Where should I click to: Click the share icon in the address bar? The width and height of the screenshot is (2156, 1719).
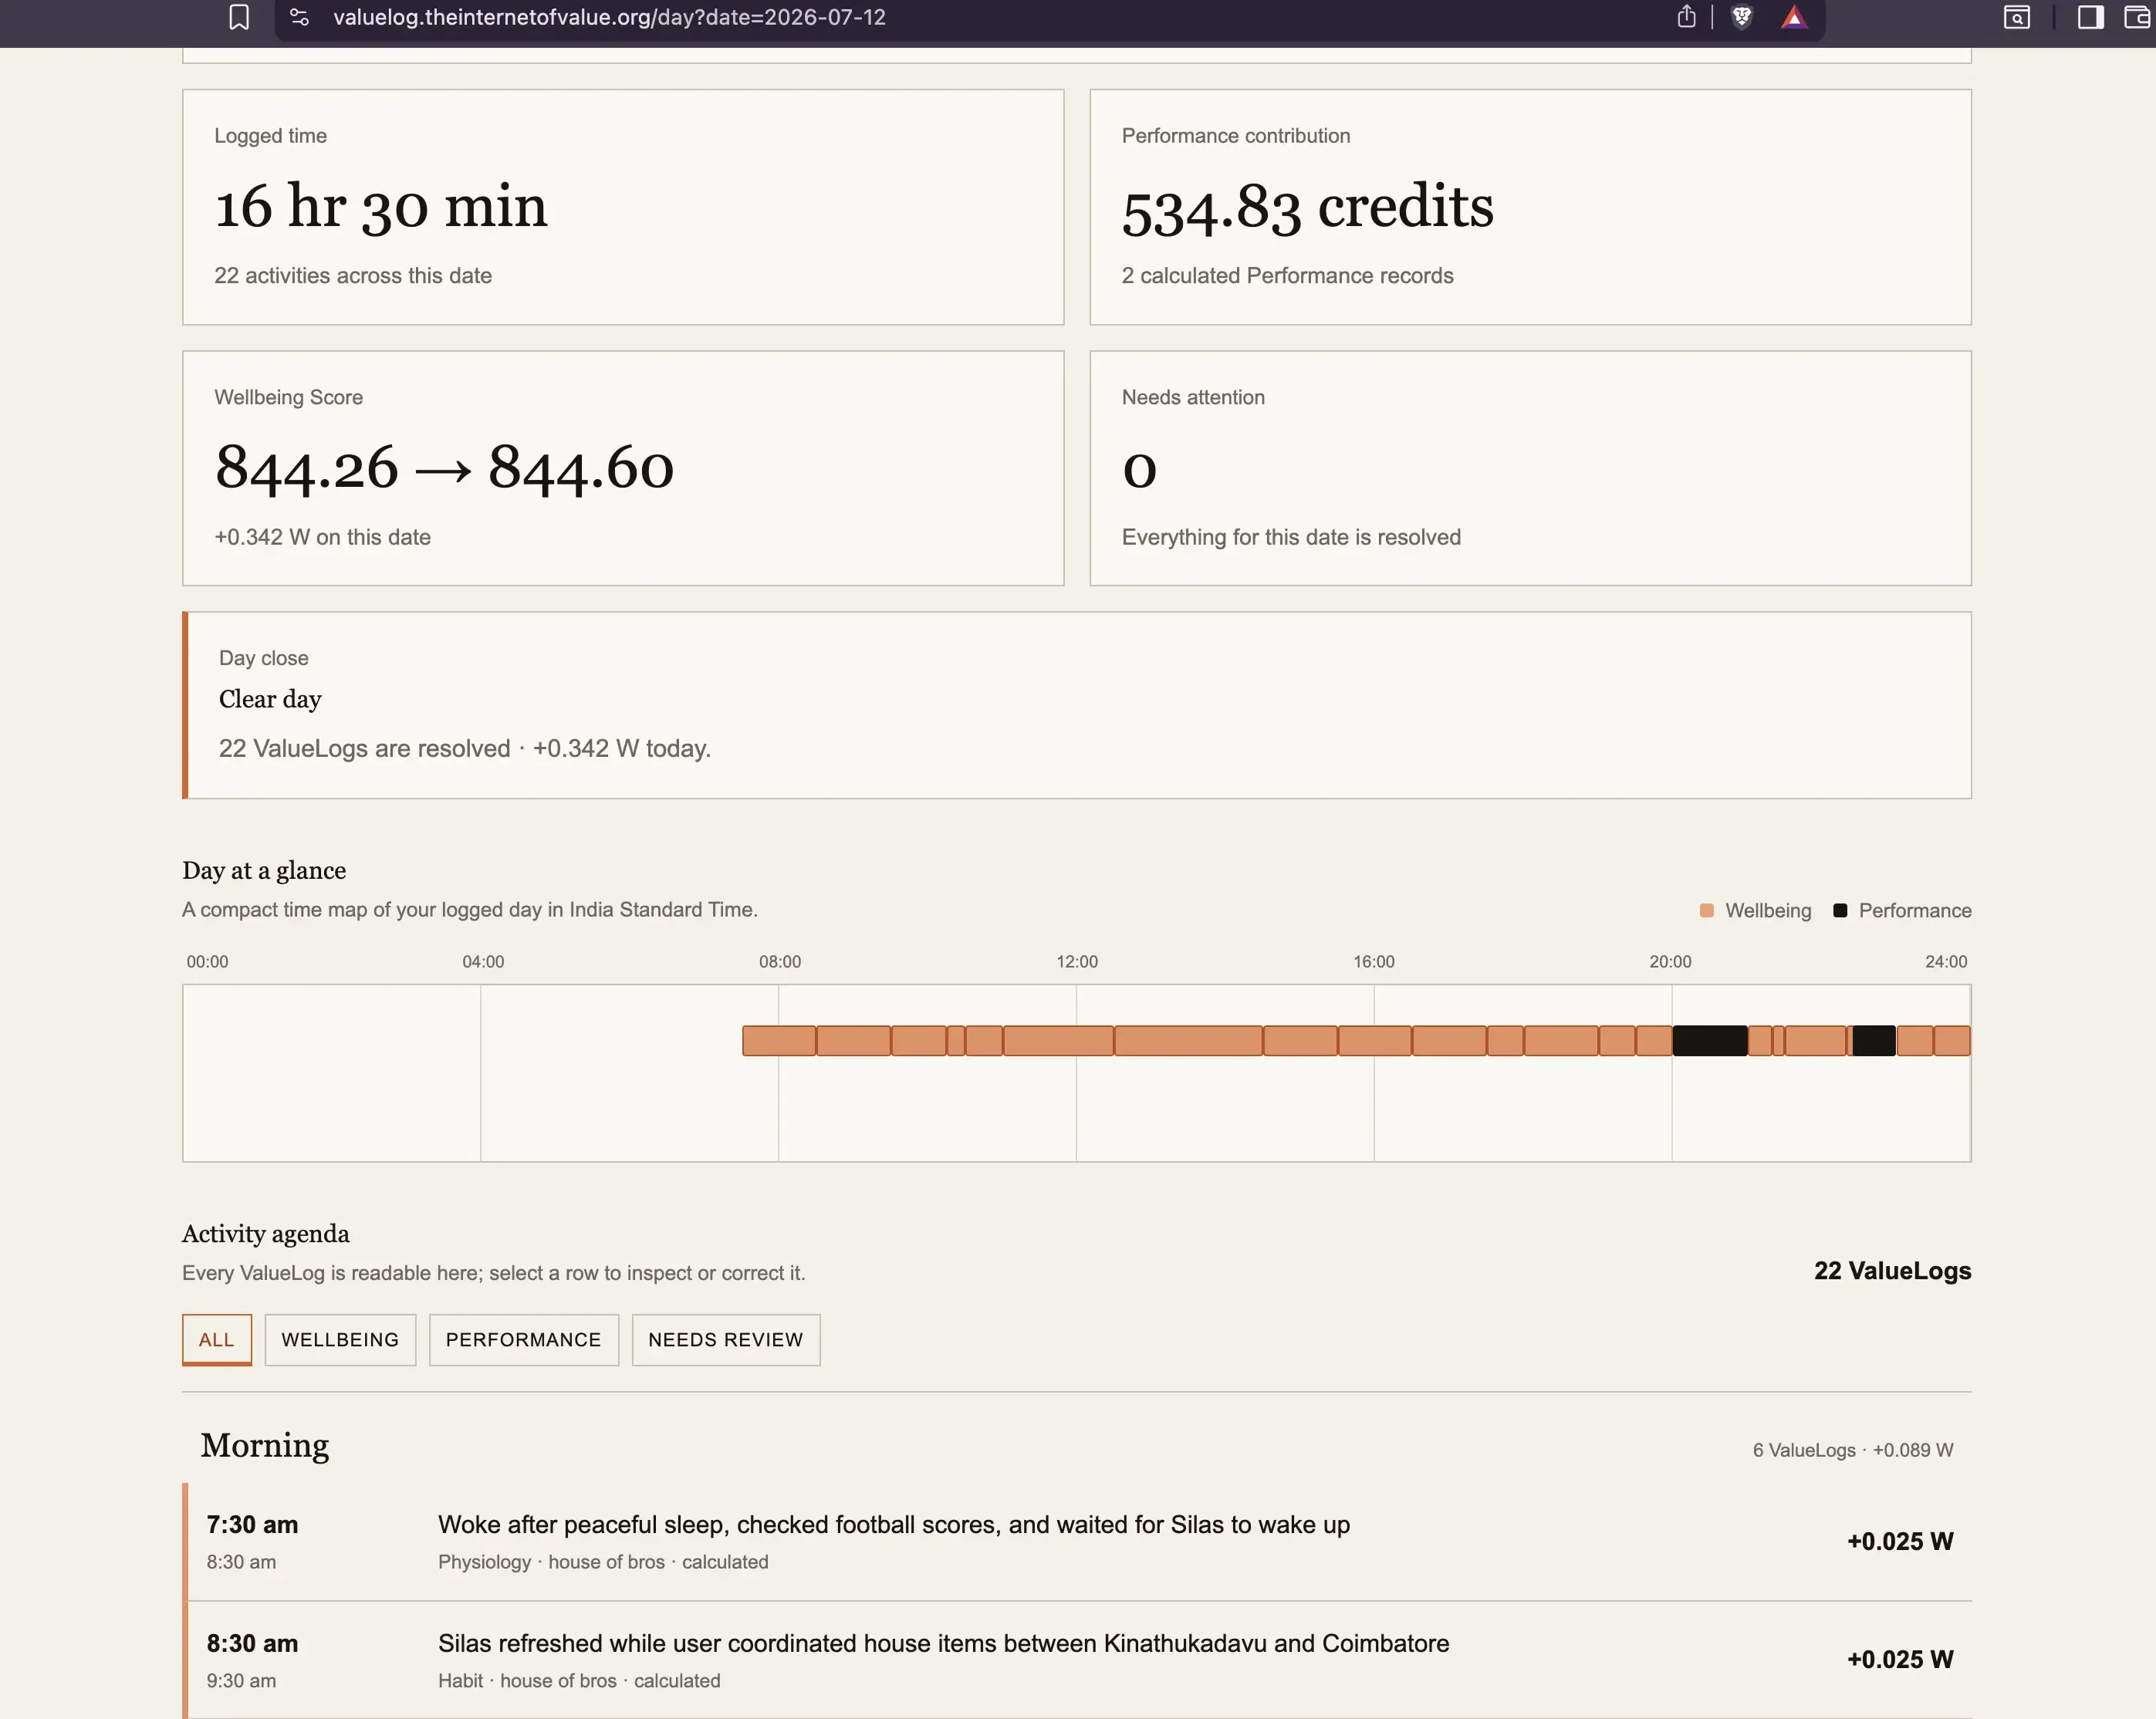(1686, 17)
